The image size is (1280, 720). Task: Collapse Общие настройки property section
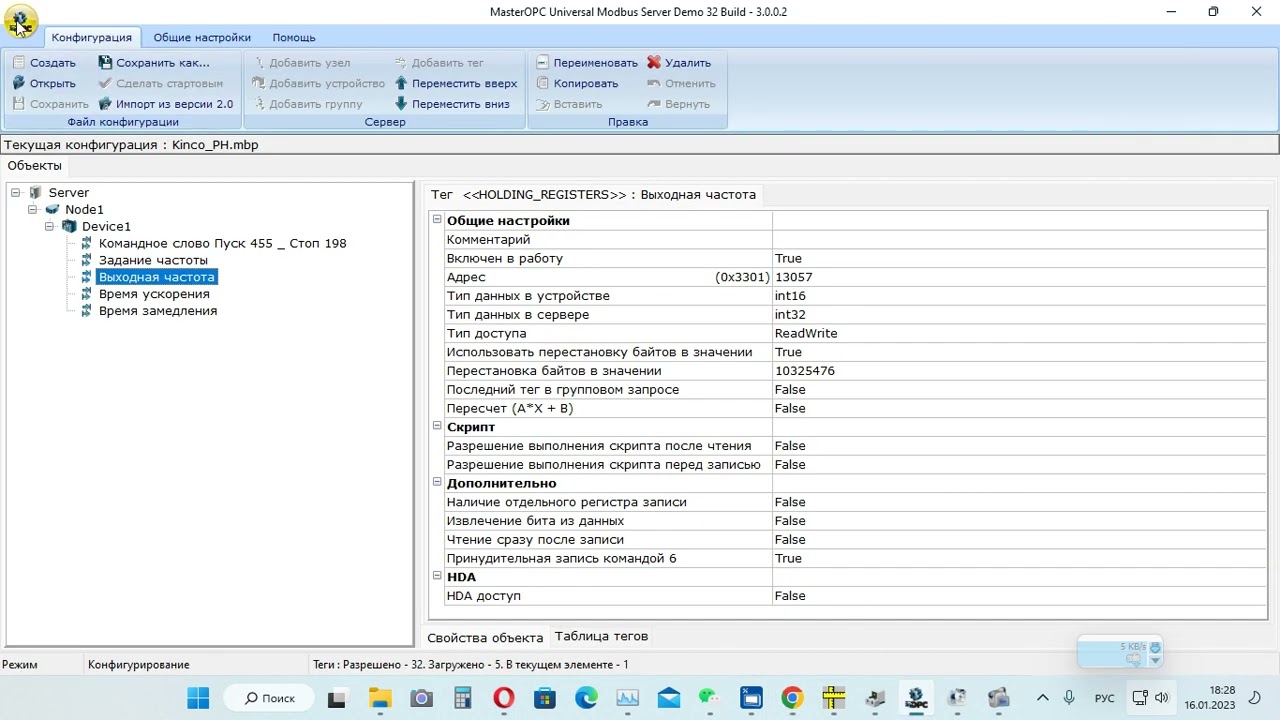[437, 219]
